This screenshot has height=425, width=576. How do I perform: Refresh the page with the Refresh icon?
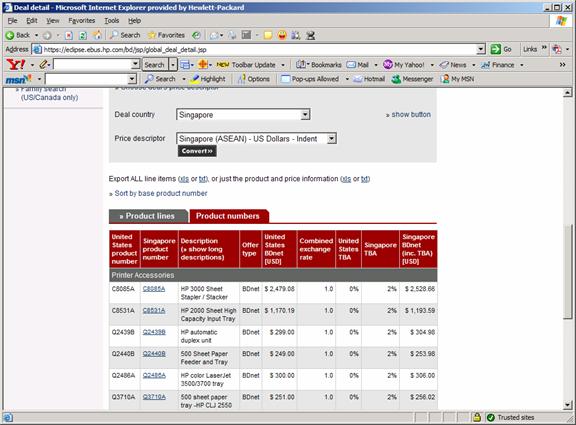[83, 36]
